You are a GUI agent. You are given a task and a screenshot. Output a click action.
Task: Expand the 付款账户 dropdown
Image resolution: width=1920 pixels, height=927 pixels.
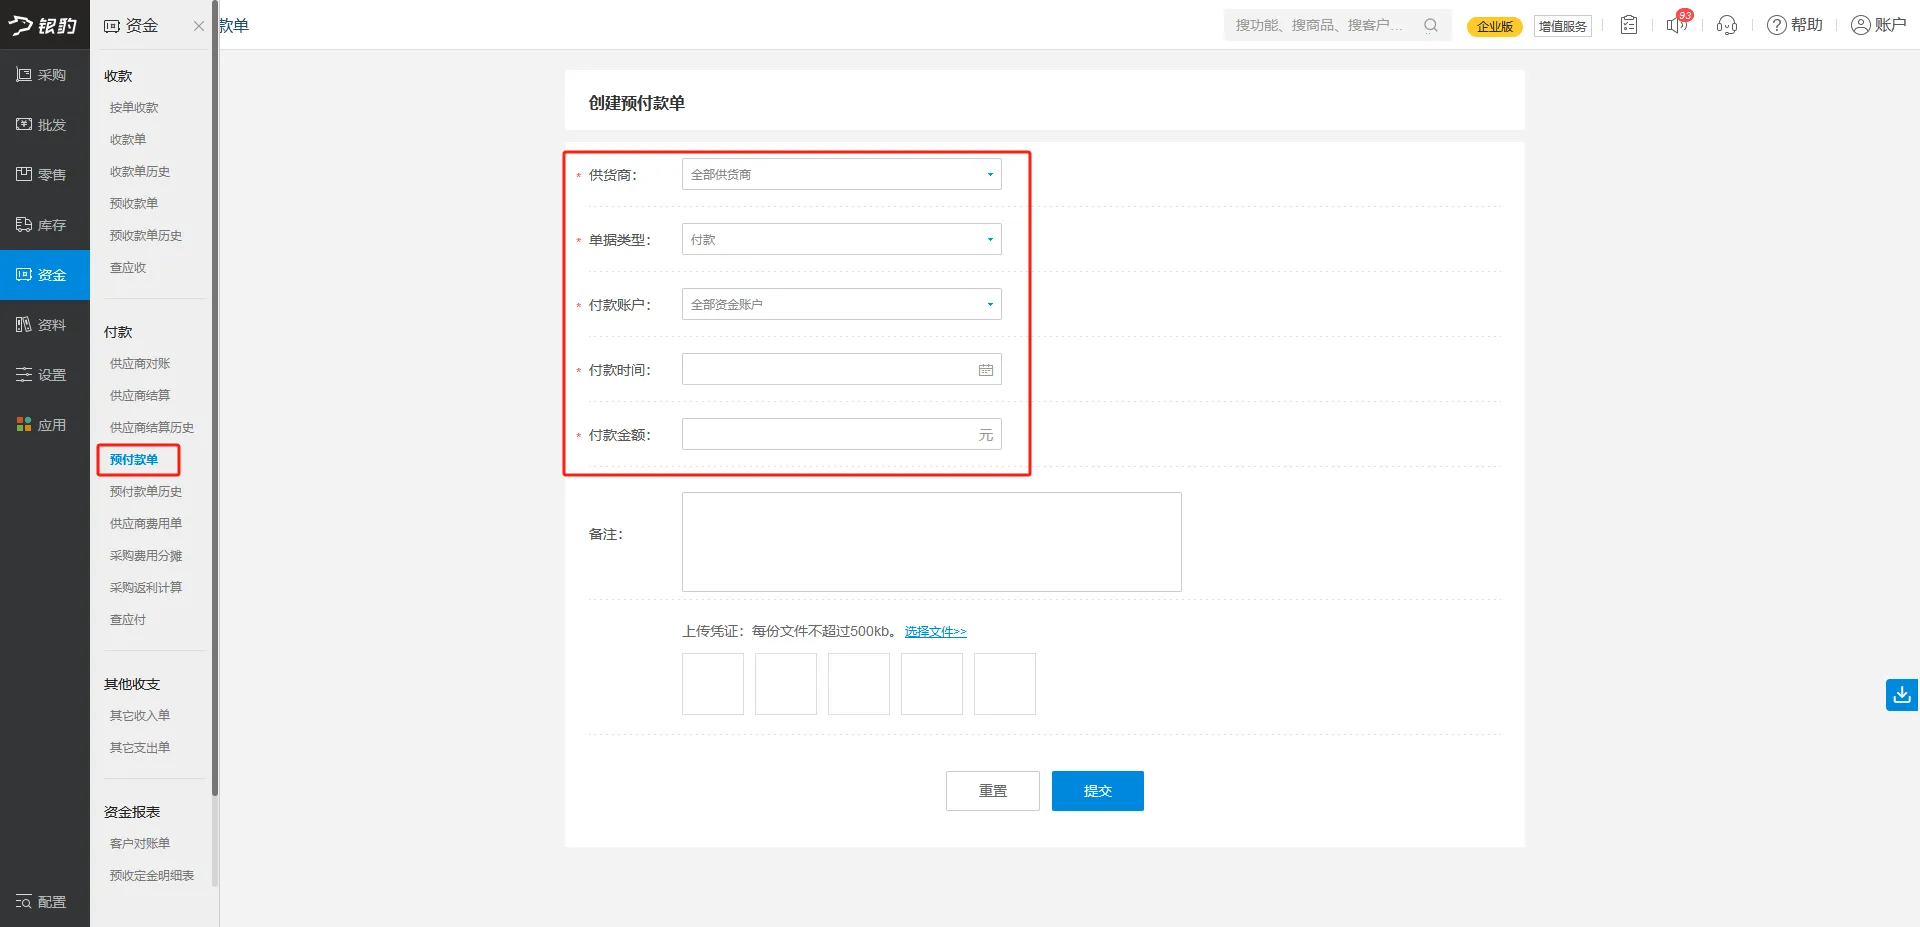(841, 305)
